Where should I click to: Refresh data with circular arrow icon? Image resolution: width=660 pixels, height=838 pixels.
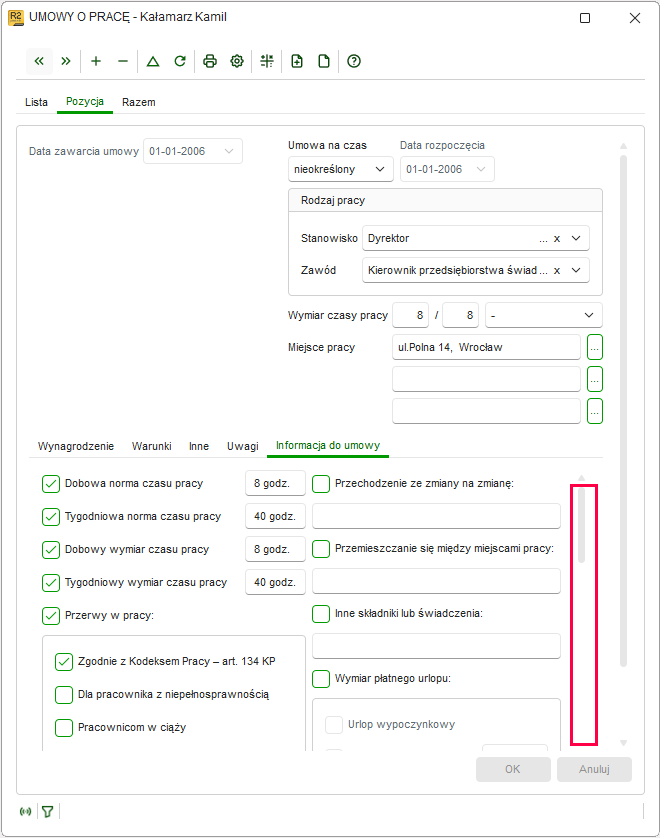click(180, 61)
